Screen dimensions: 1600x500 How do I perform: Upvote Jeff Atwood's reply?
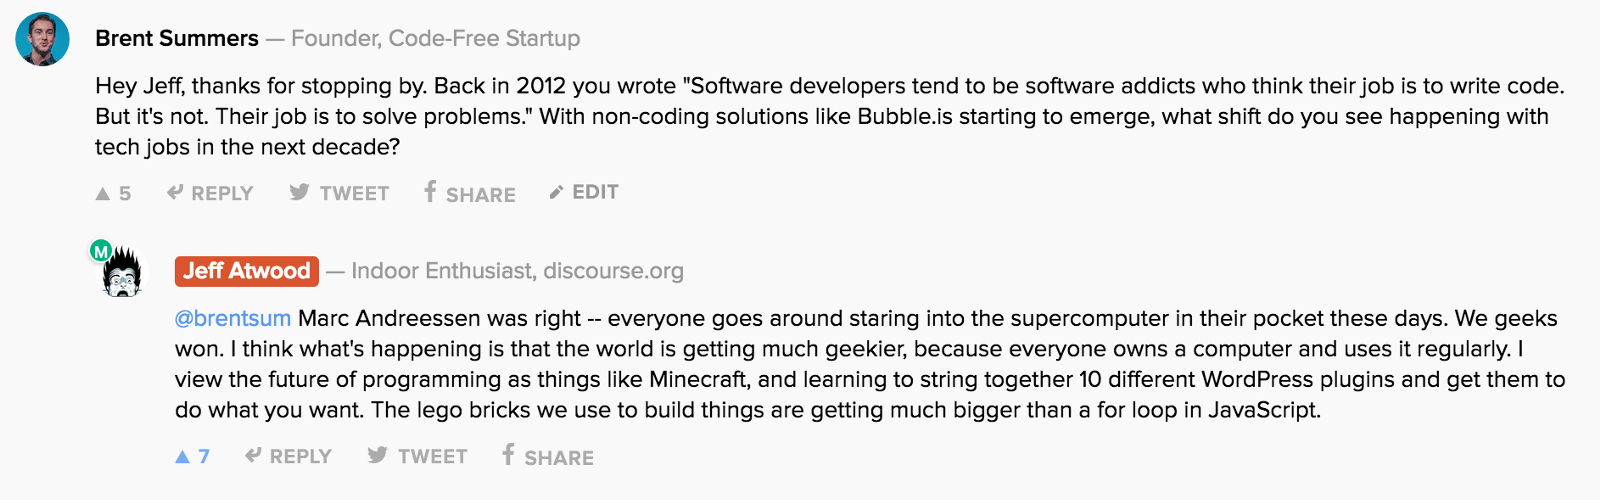182,457
